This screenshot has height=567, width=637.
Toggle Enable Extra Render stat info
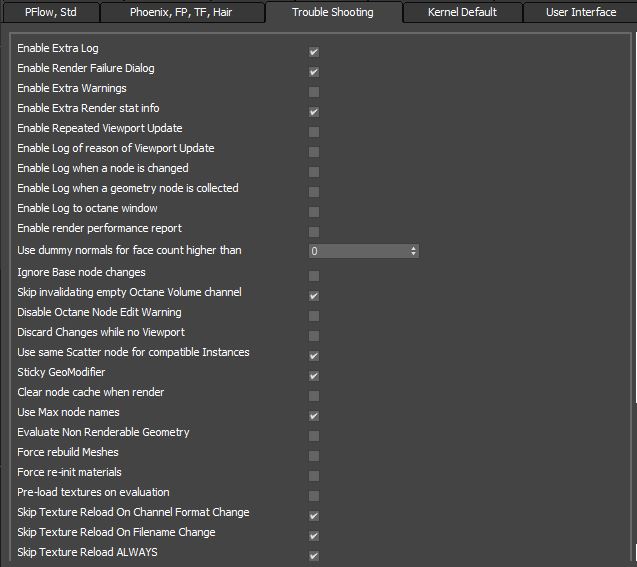[314, 111]
